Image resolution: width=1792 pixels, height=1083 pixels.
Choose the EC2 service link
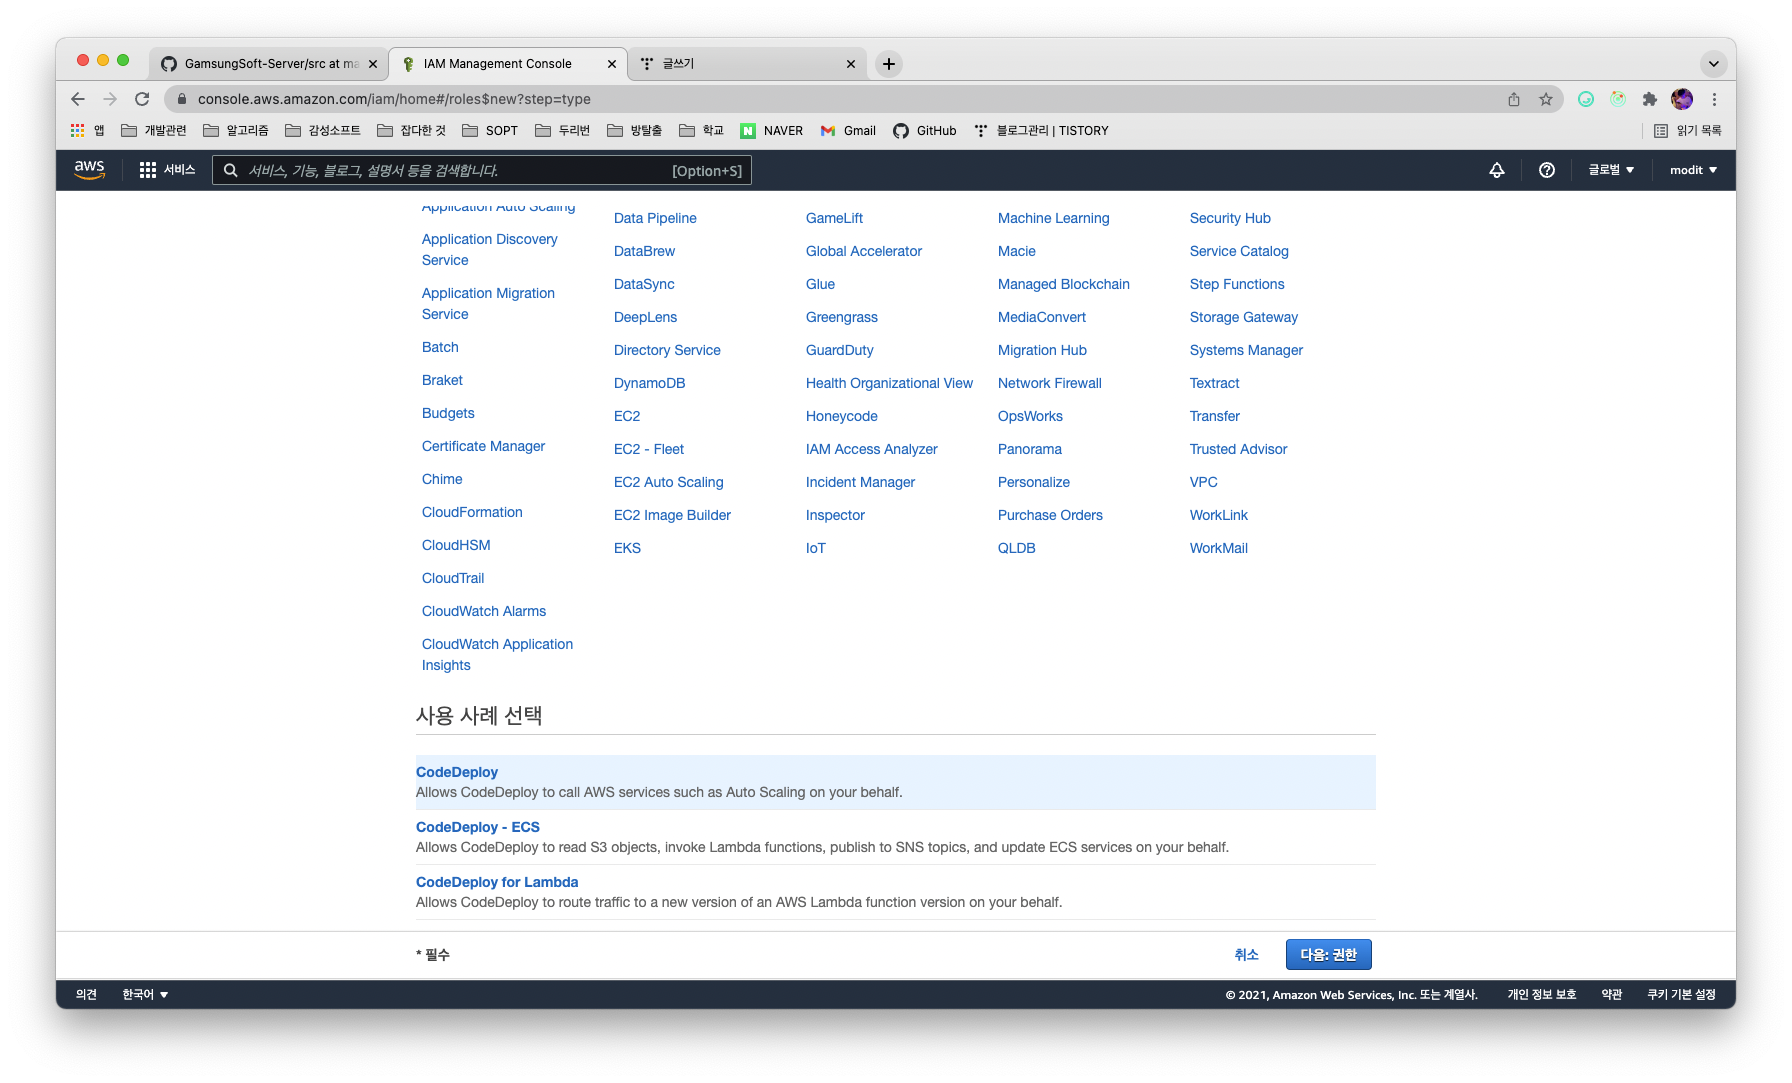tap(627, 416)
